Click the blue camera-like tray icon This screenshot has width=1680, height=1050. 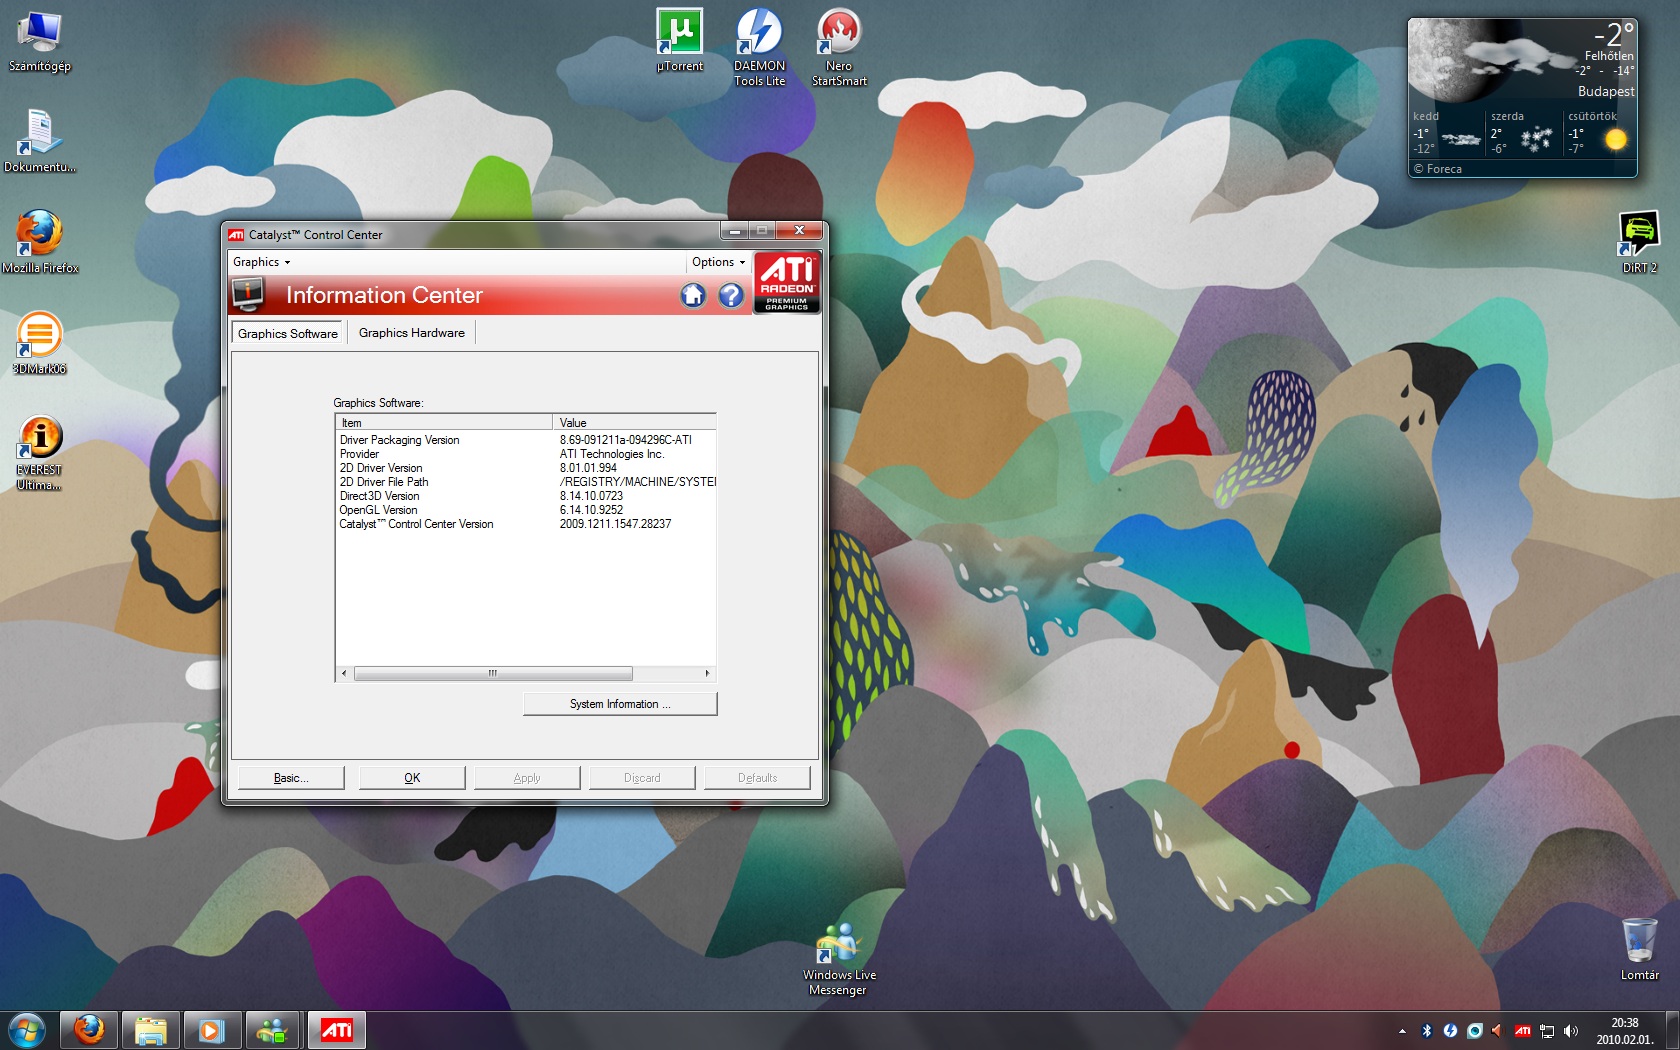1474,1031
